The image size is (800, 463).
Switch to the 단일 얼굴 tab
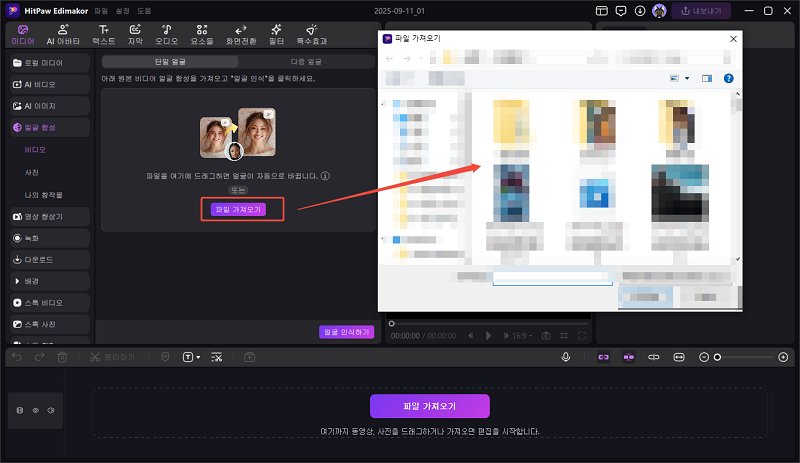click(x=170, y=62)
